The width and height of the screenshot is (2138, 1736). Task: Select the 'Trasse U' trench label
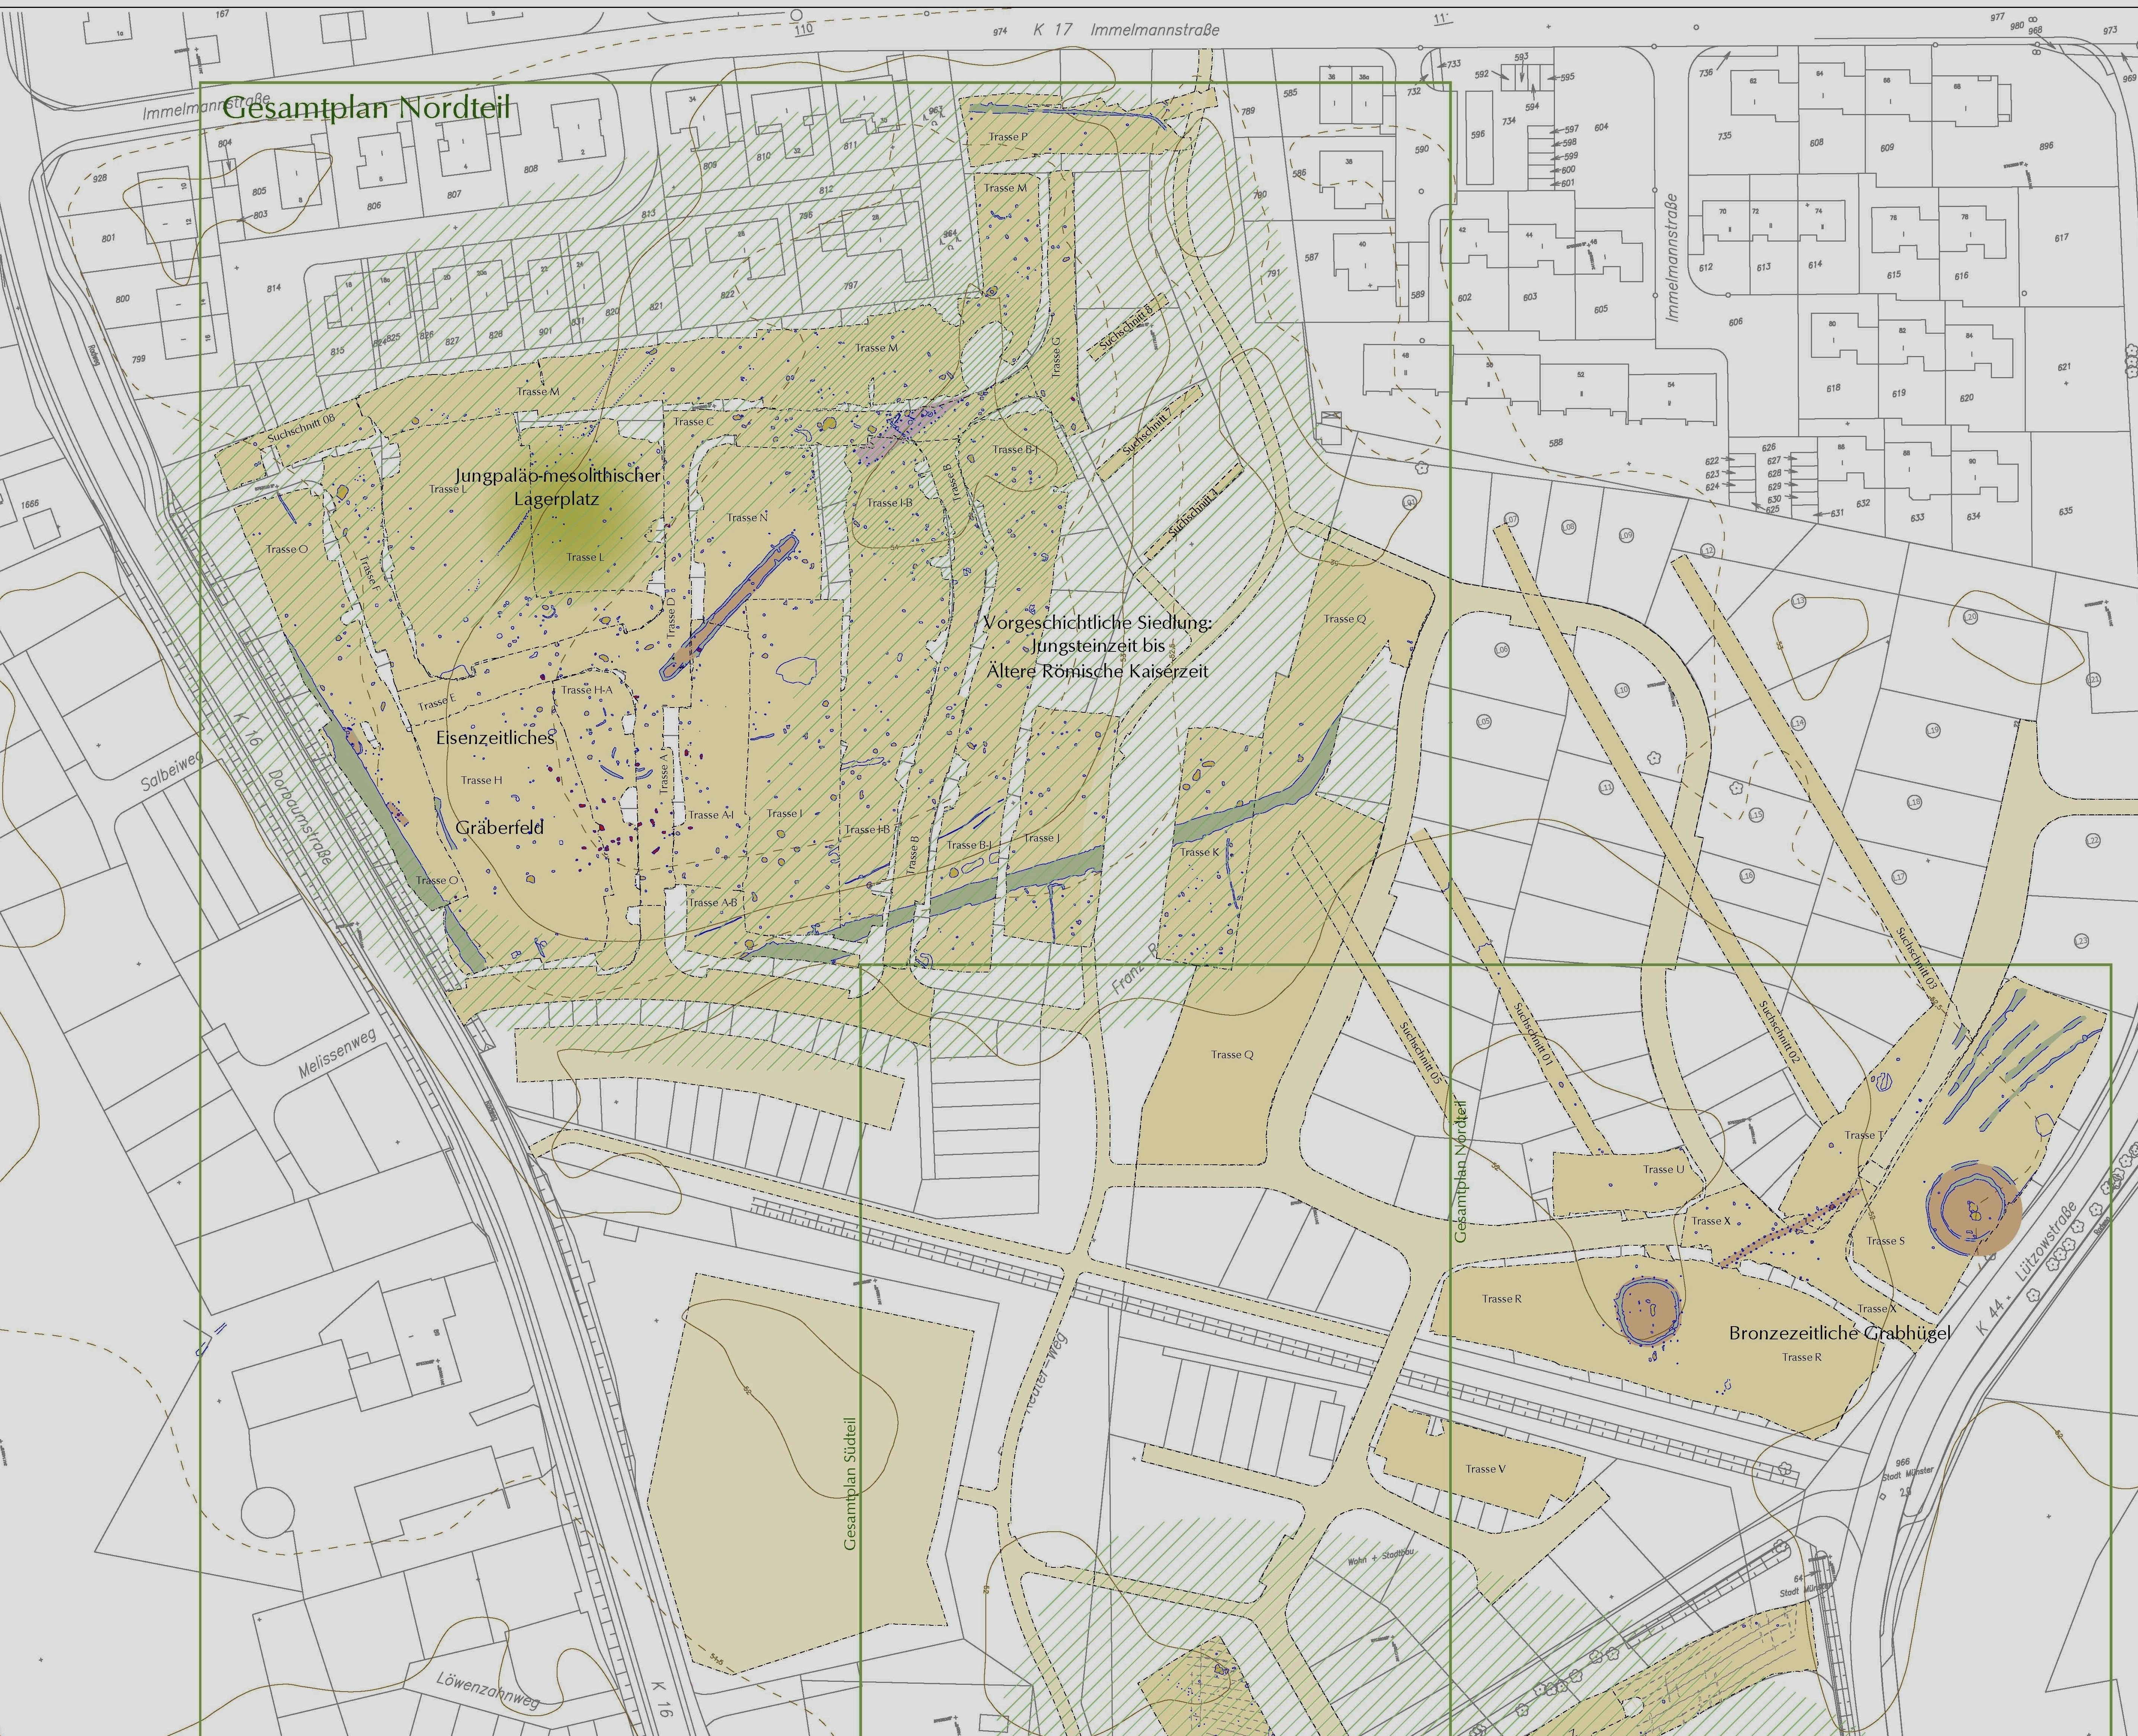point(1664,1169)
